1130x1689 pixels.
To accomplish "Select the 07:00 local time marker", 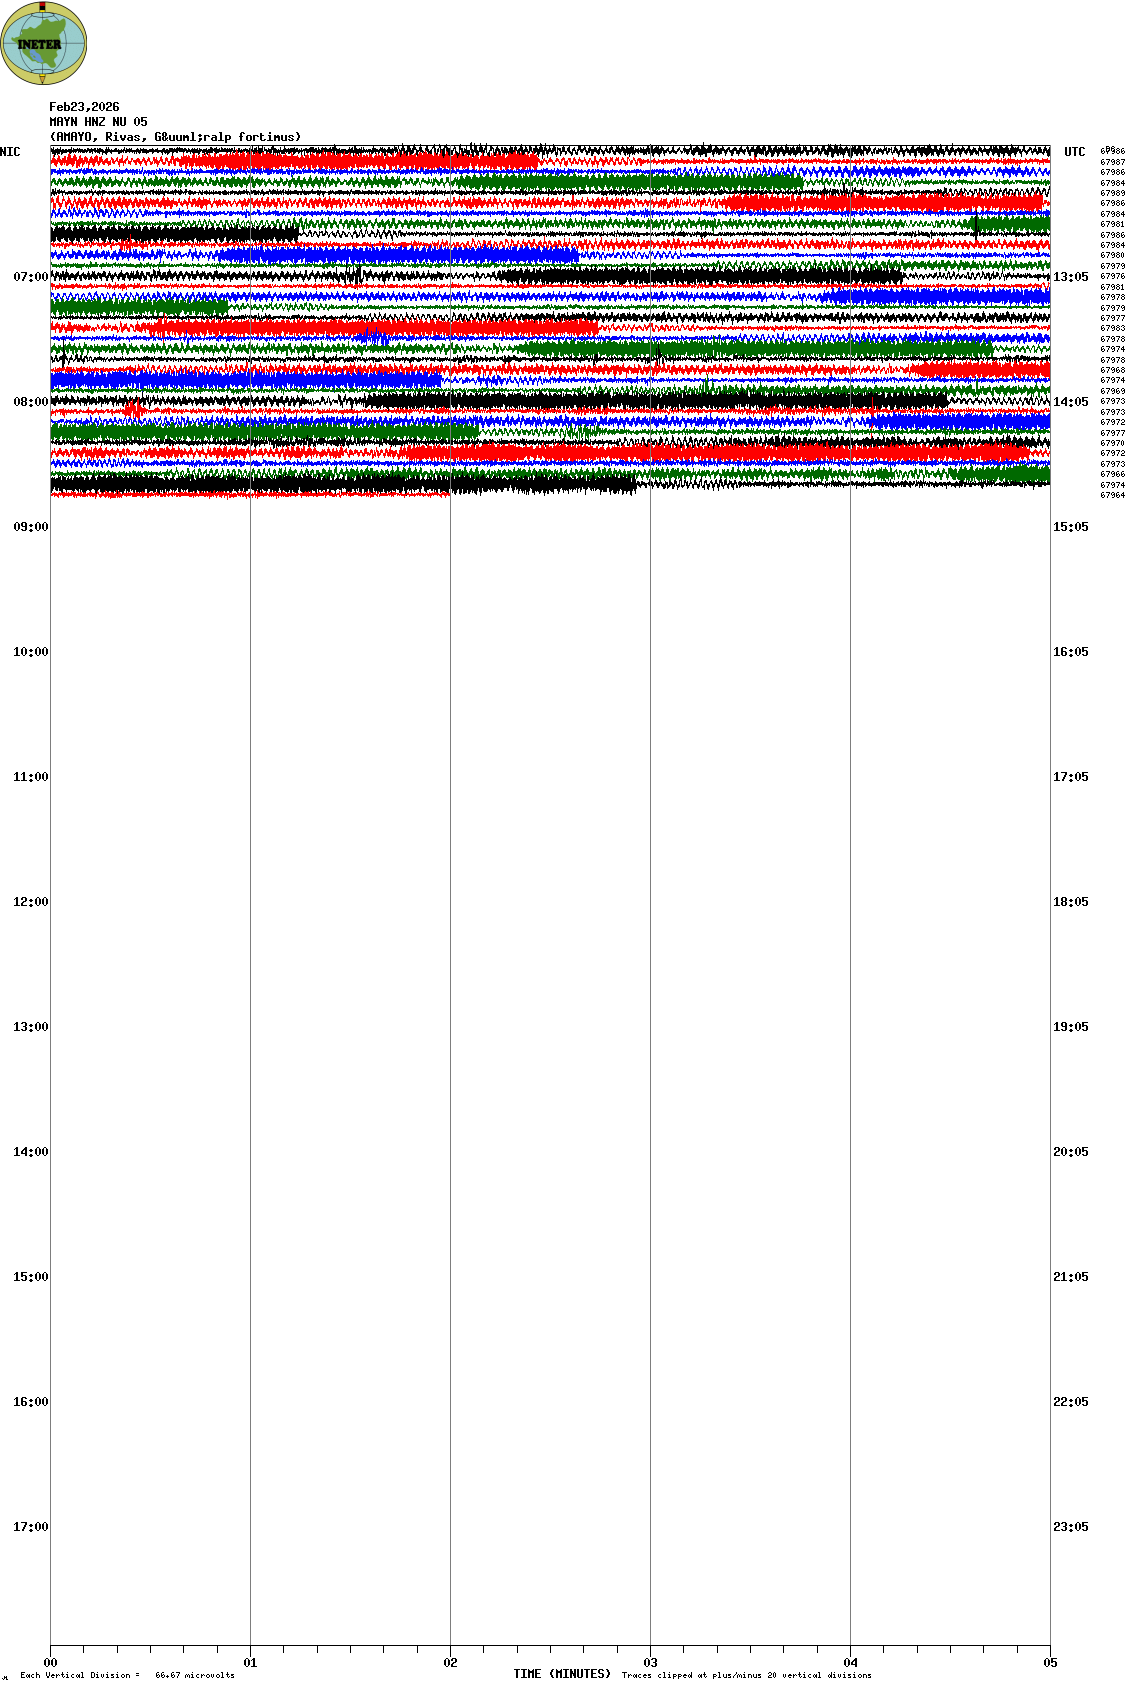I will pos(30,277).
